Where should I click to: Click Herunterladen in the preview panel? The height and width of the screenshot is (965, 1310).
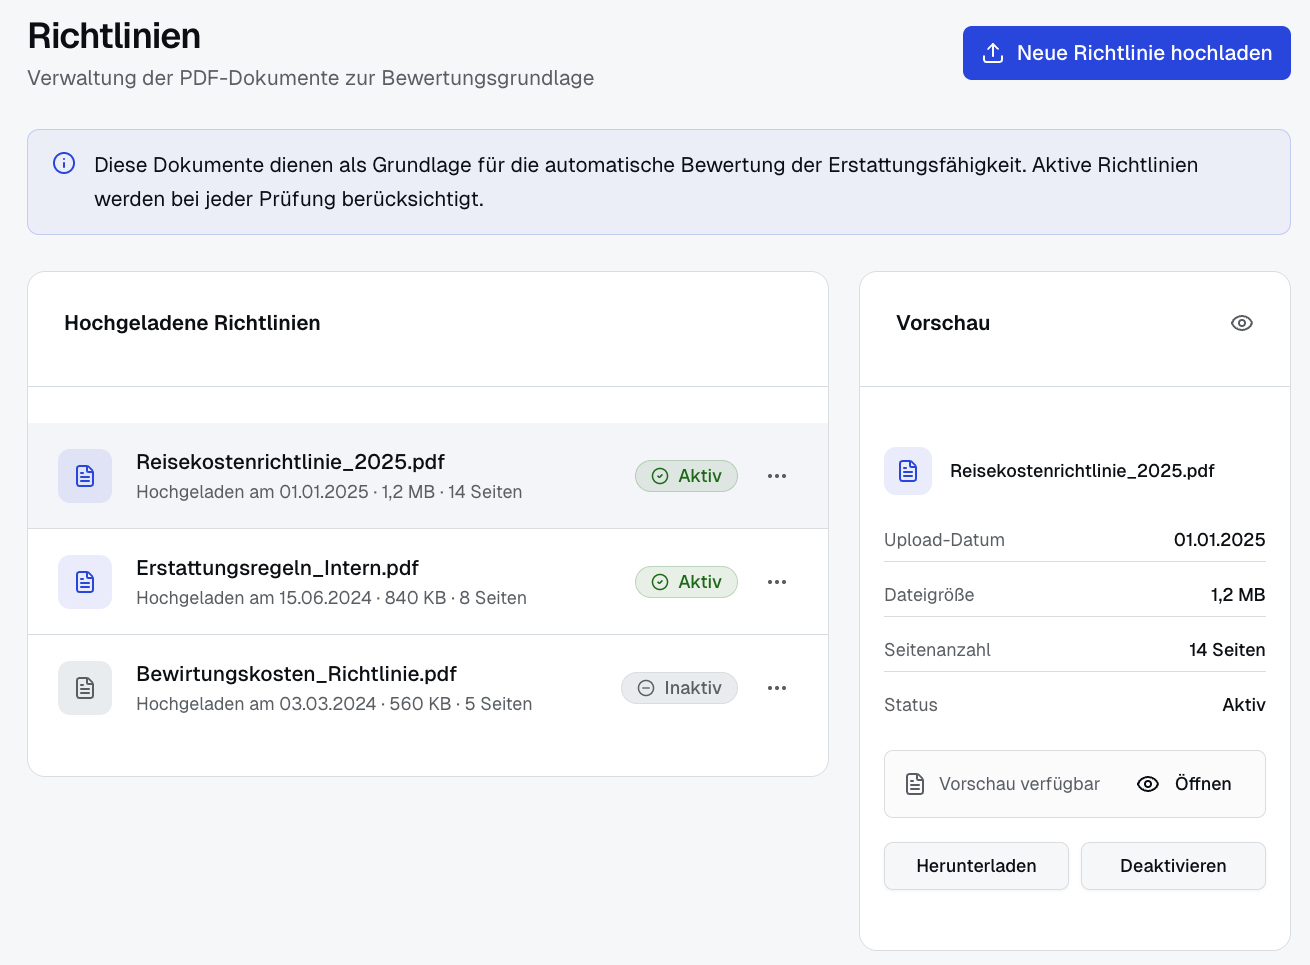click(976, 866)
